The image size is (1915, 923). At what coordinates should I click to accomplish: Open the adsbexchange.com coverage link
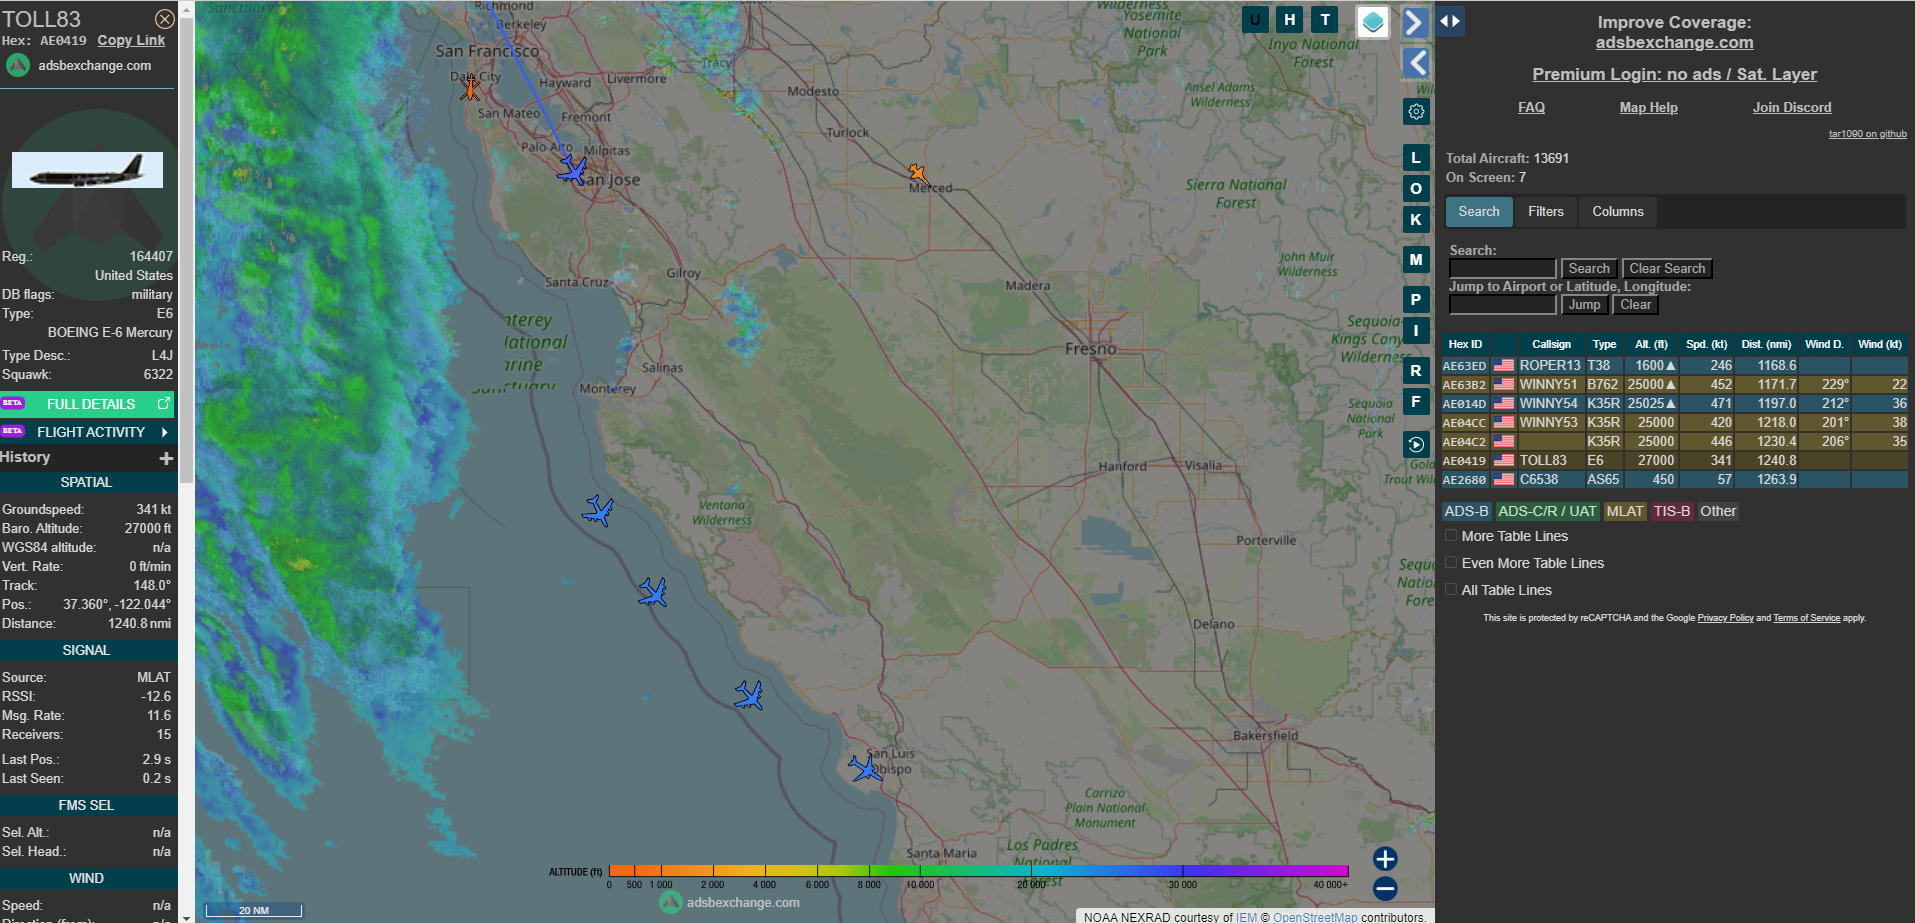pyautogui.click(x=1674, y=43)
